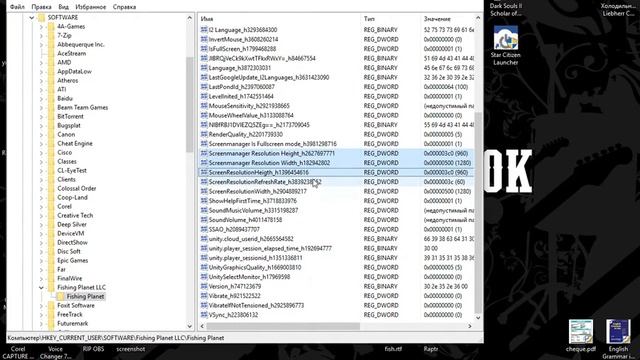Open the English Grammar desktop icon
The width and height of the screenshot is (640, 360).
[618, 339]
